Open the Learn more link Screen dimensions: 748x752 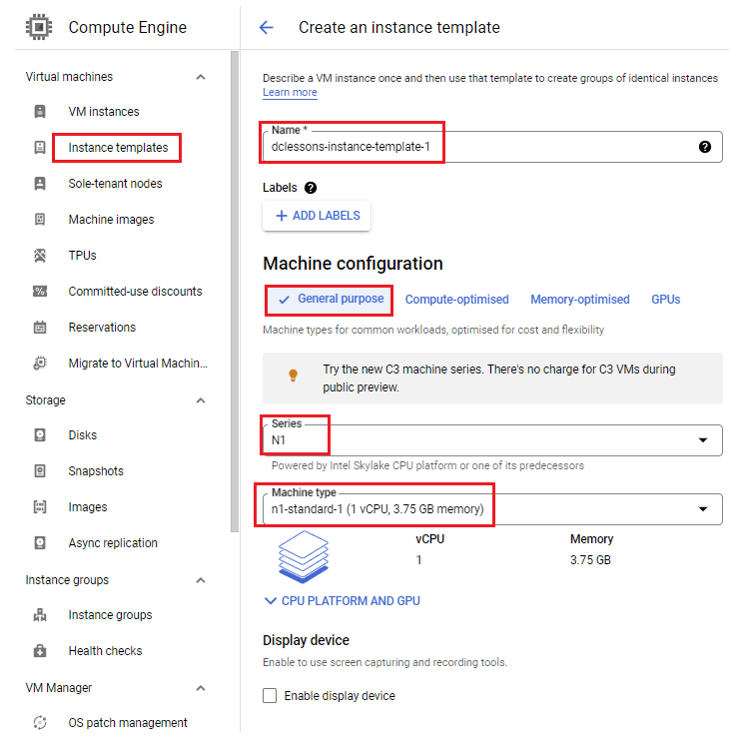(x=290, y=92)
